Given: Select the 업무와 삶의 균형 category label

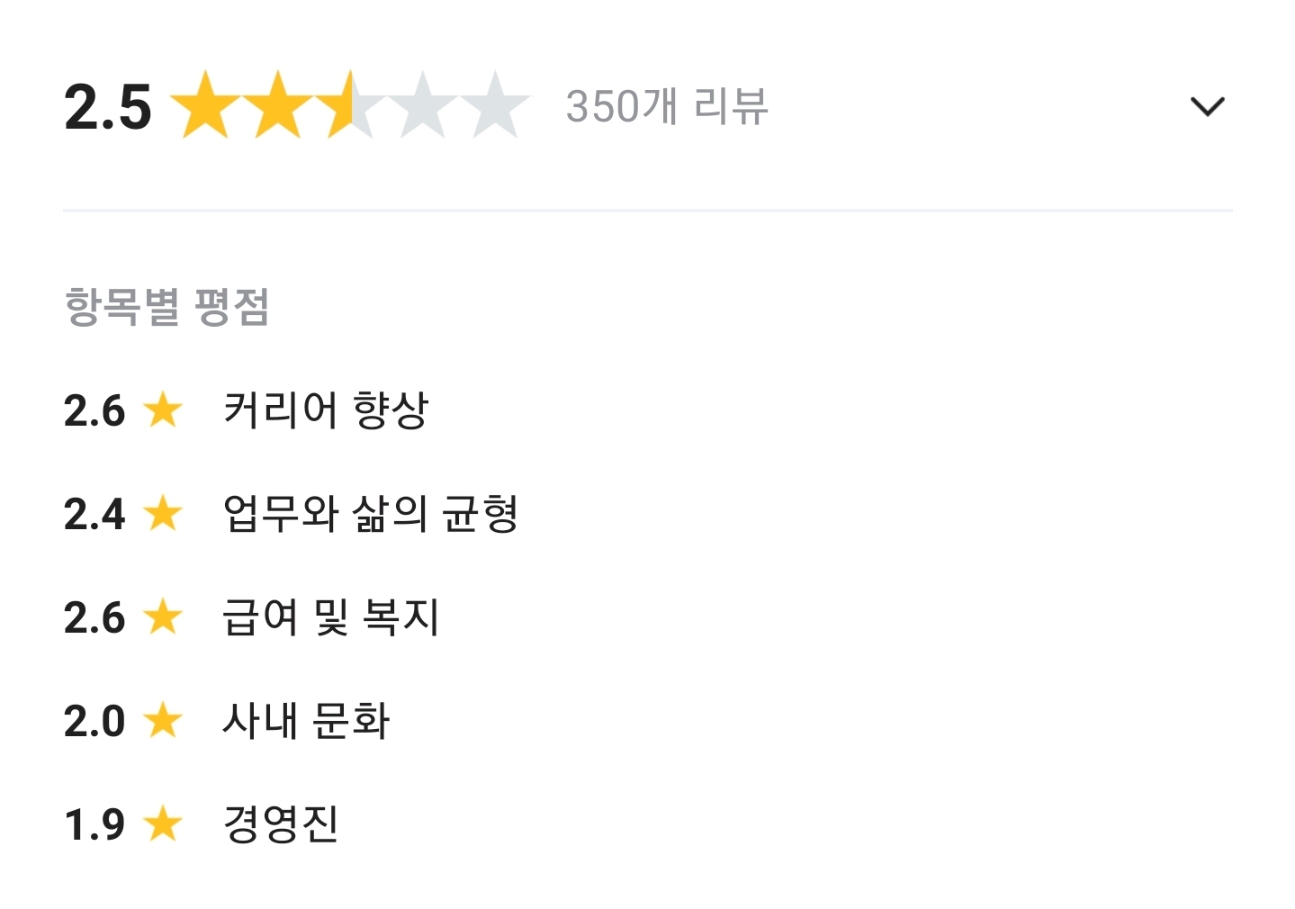Looking at the screenshot, I should (370, 514).
